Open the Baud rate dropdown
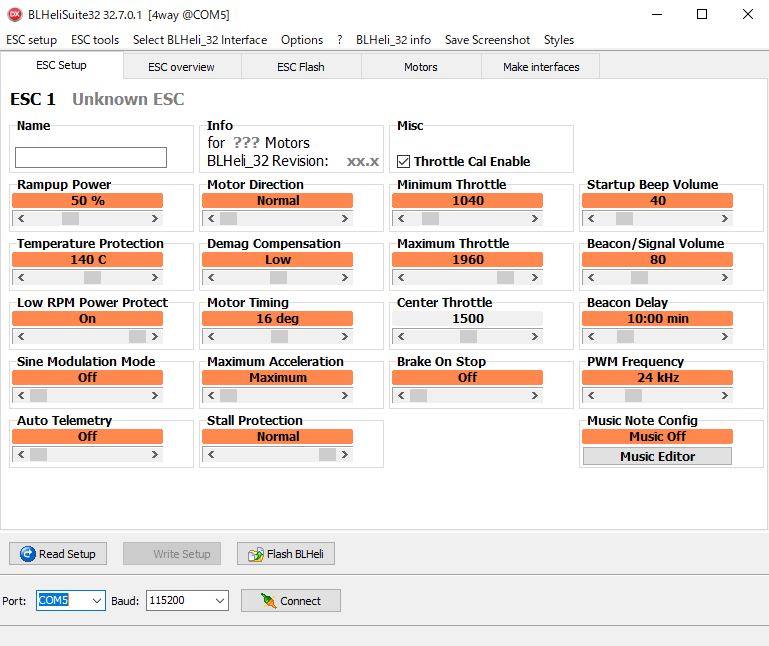The height and width of the screenshot is (646, 769). pyautogui.click(x=220, y=600)
